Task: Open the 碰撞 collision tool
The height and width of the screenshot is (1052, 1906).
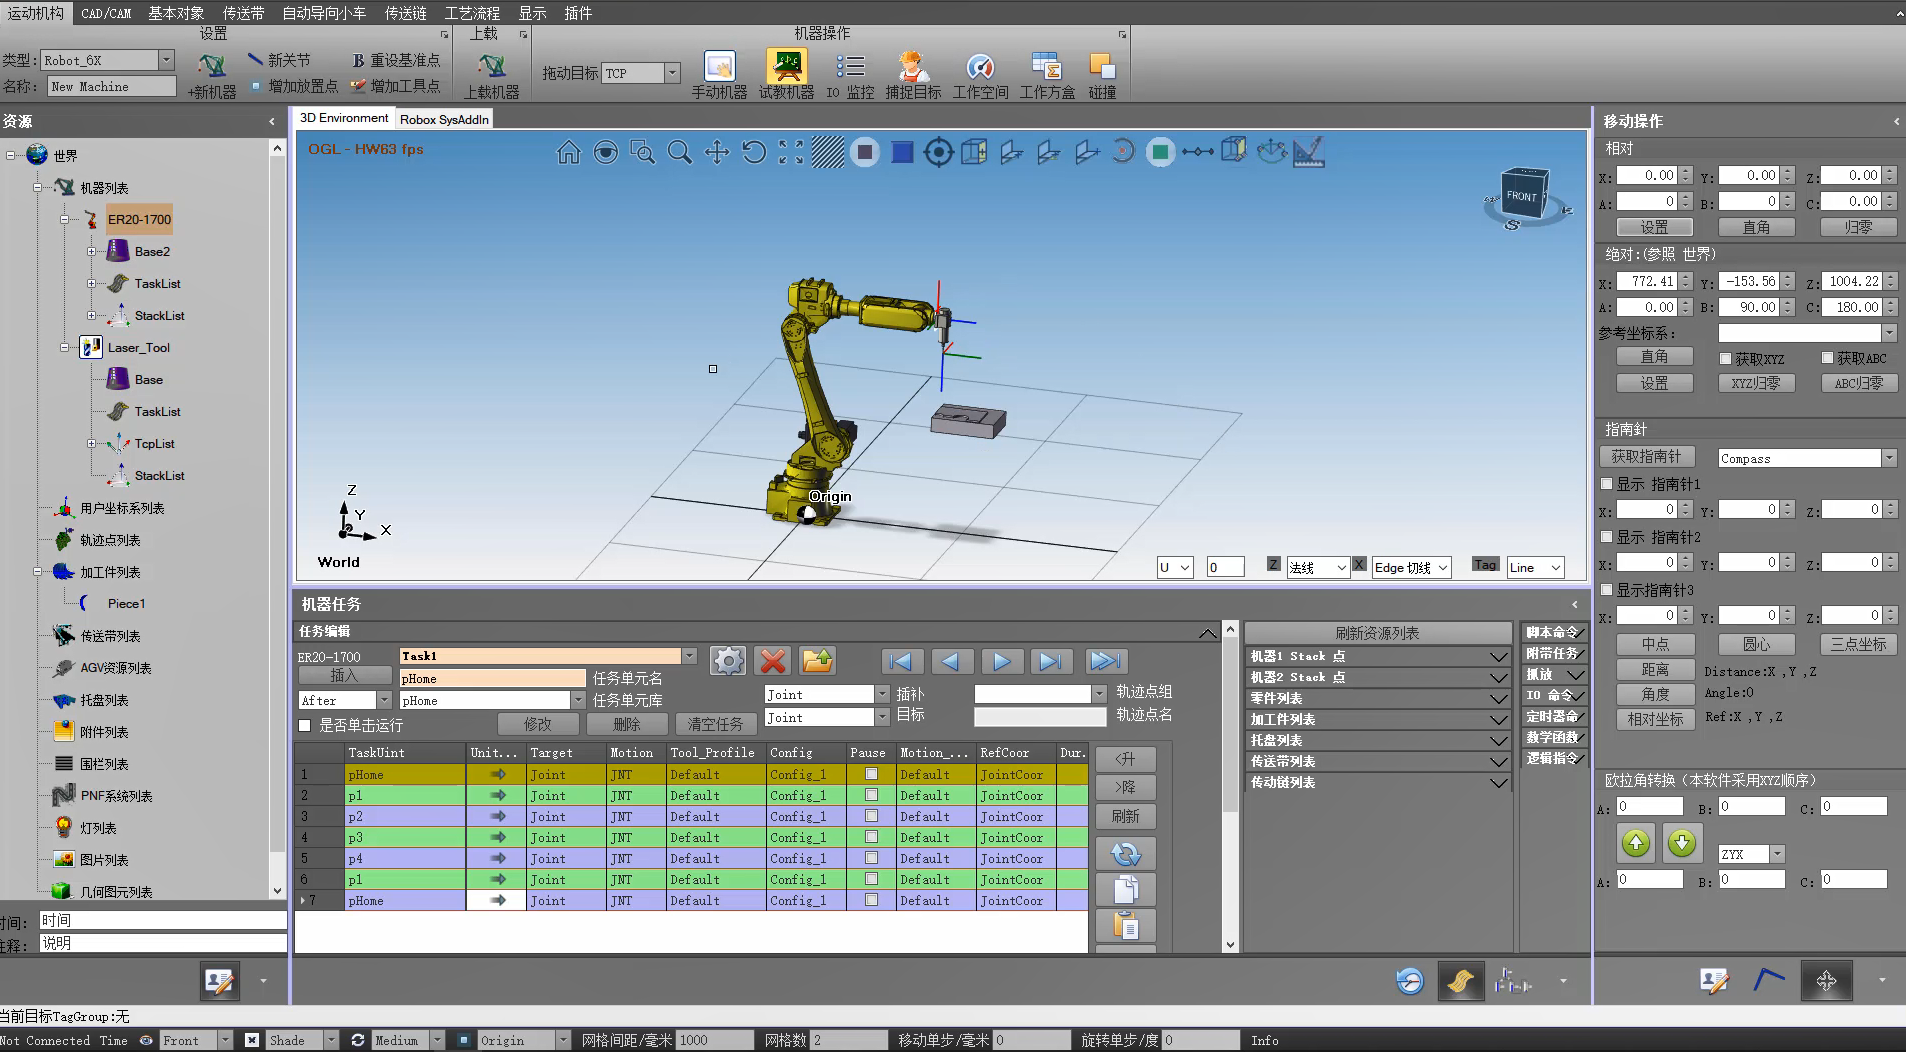Action: pos(1102,67)
